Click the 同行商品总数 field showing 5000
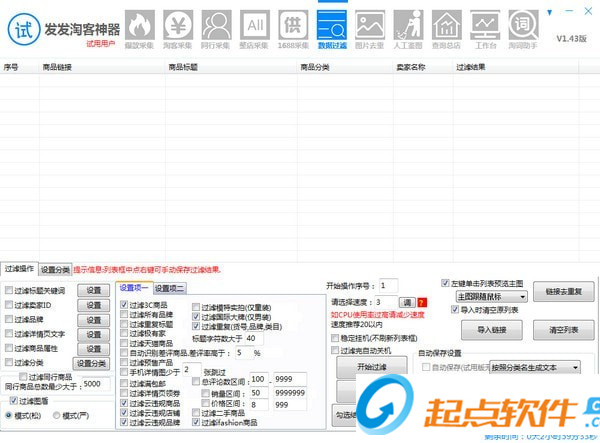 click(96, 384)
